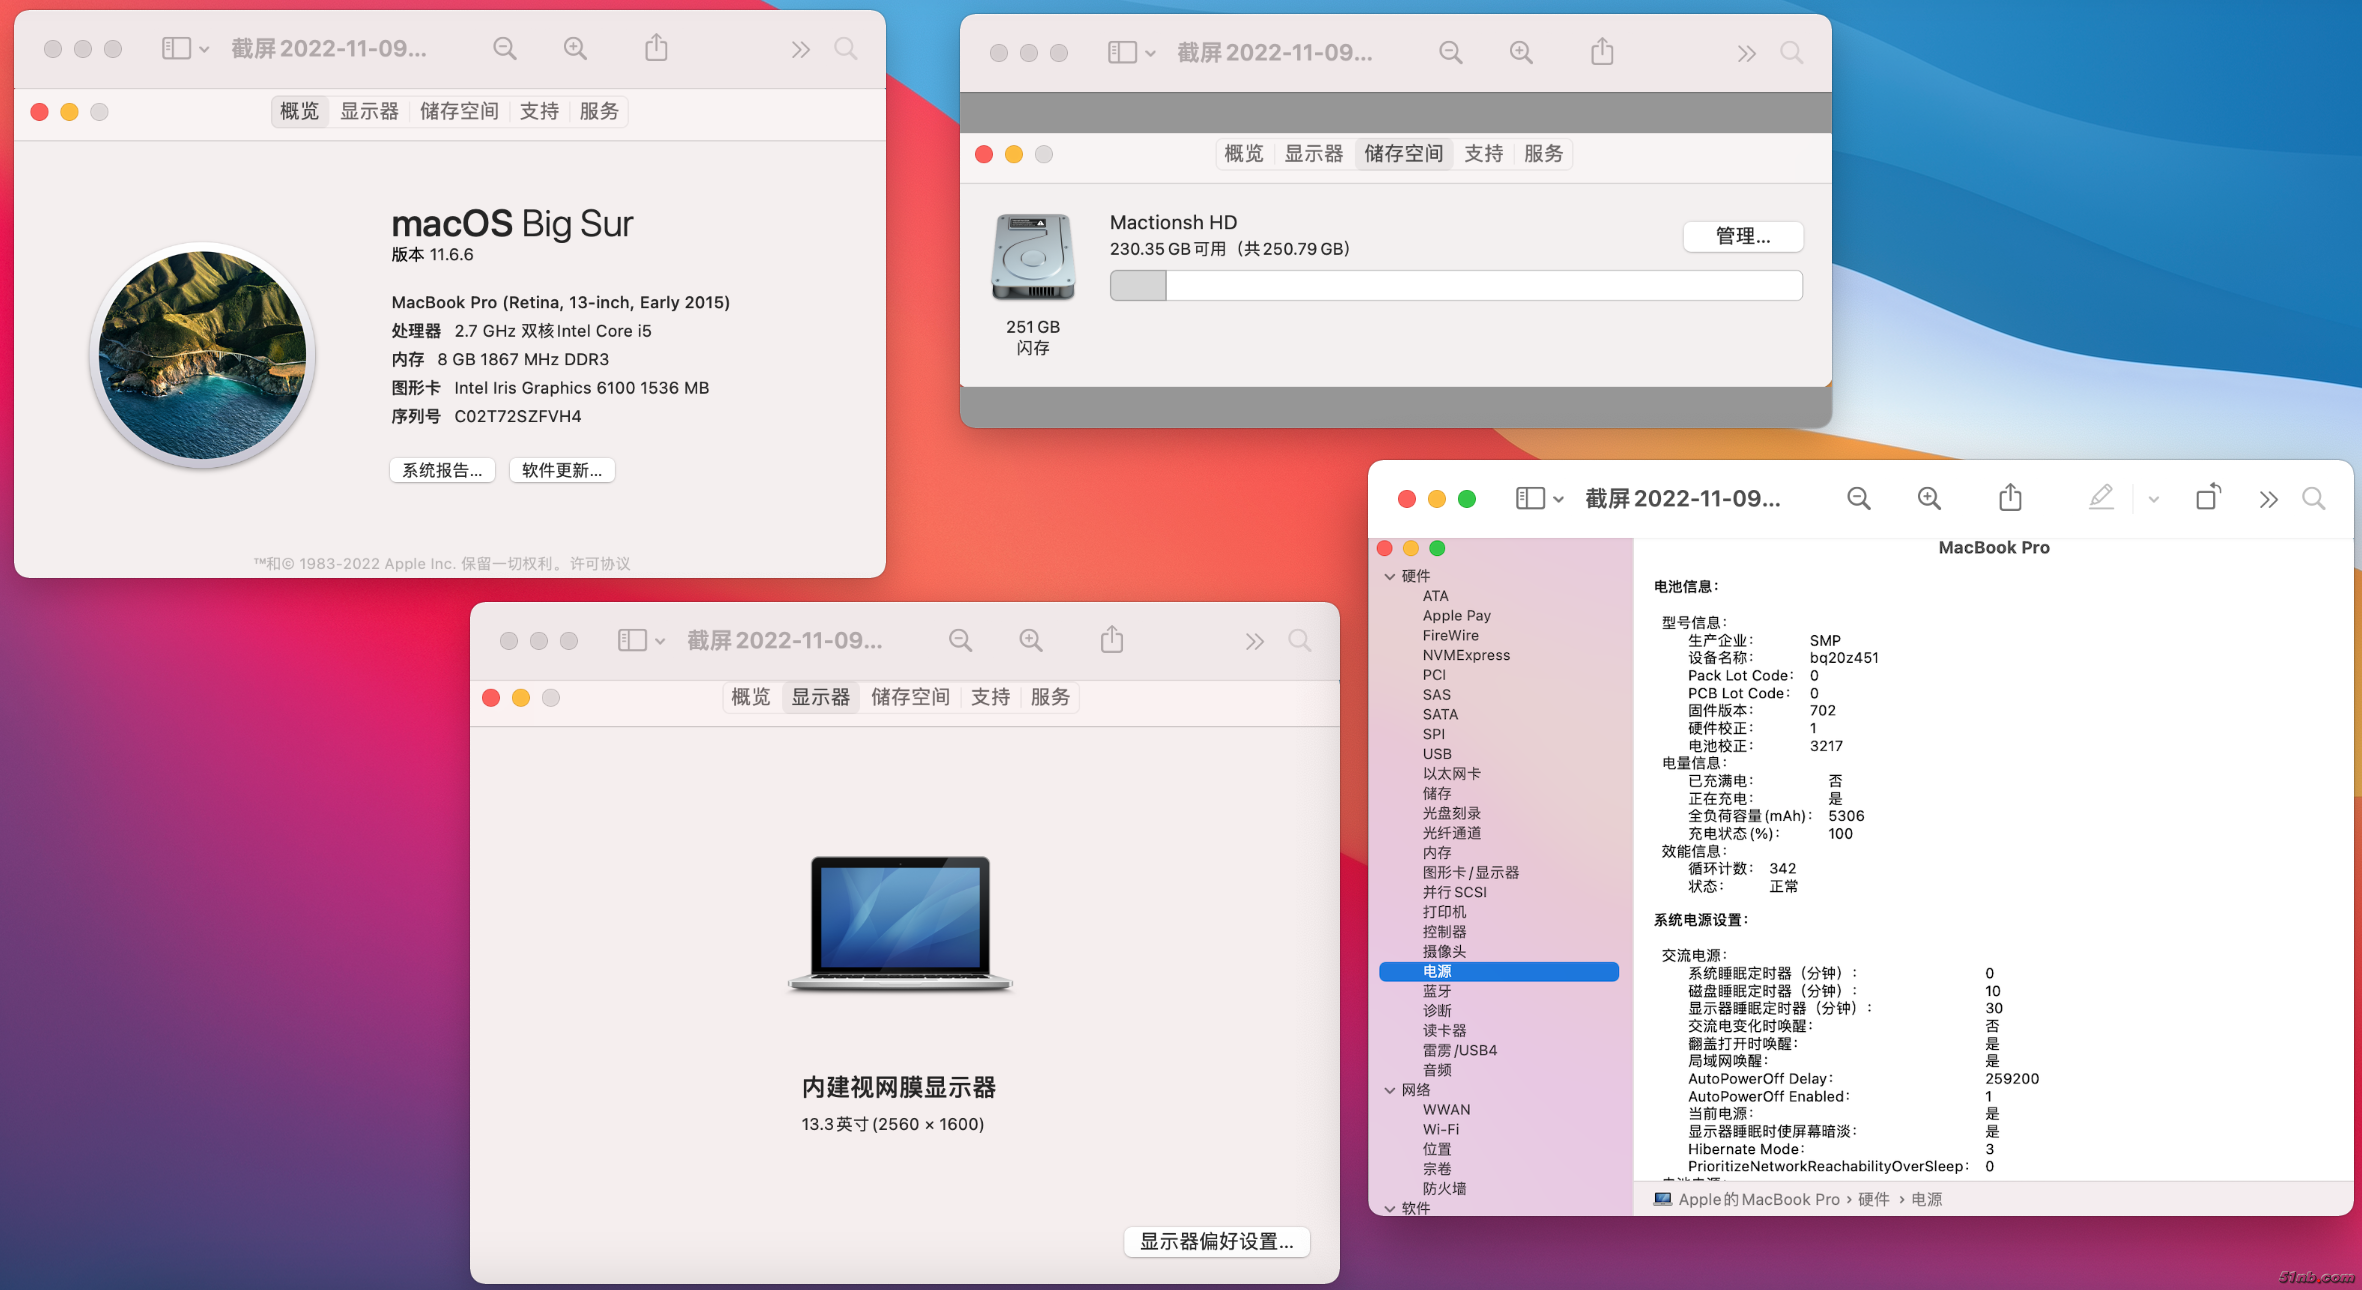Select the 支持 tab in the macOS Big Sur window
The width and height of the screenshot is (2362, 1290).
tap(539, 111)
